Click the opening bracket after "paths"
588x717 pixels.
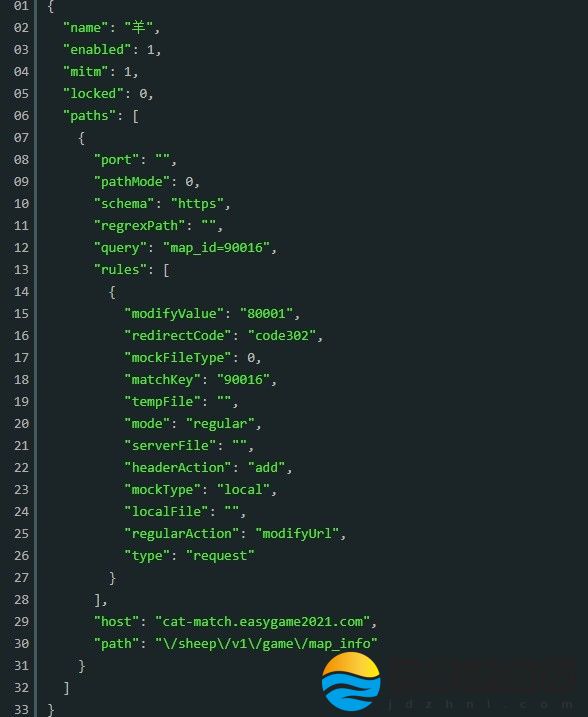pos(135,116)
